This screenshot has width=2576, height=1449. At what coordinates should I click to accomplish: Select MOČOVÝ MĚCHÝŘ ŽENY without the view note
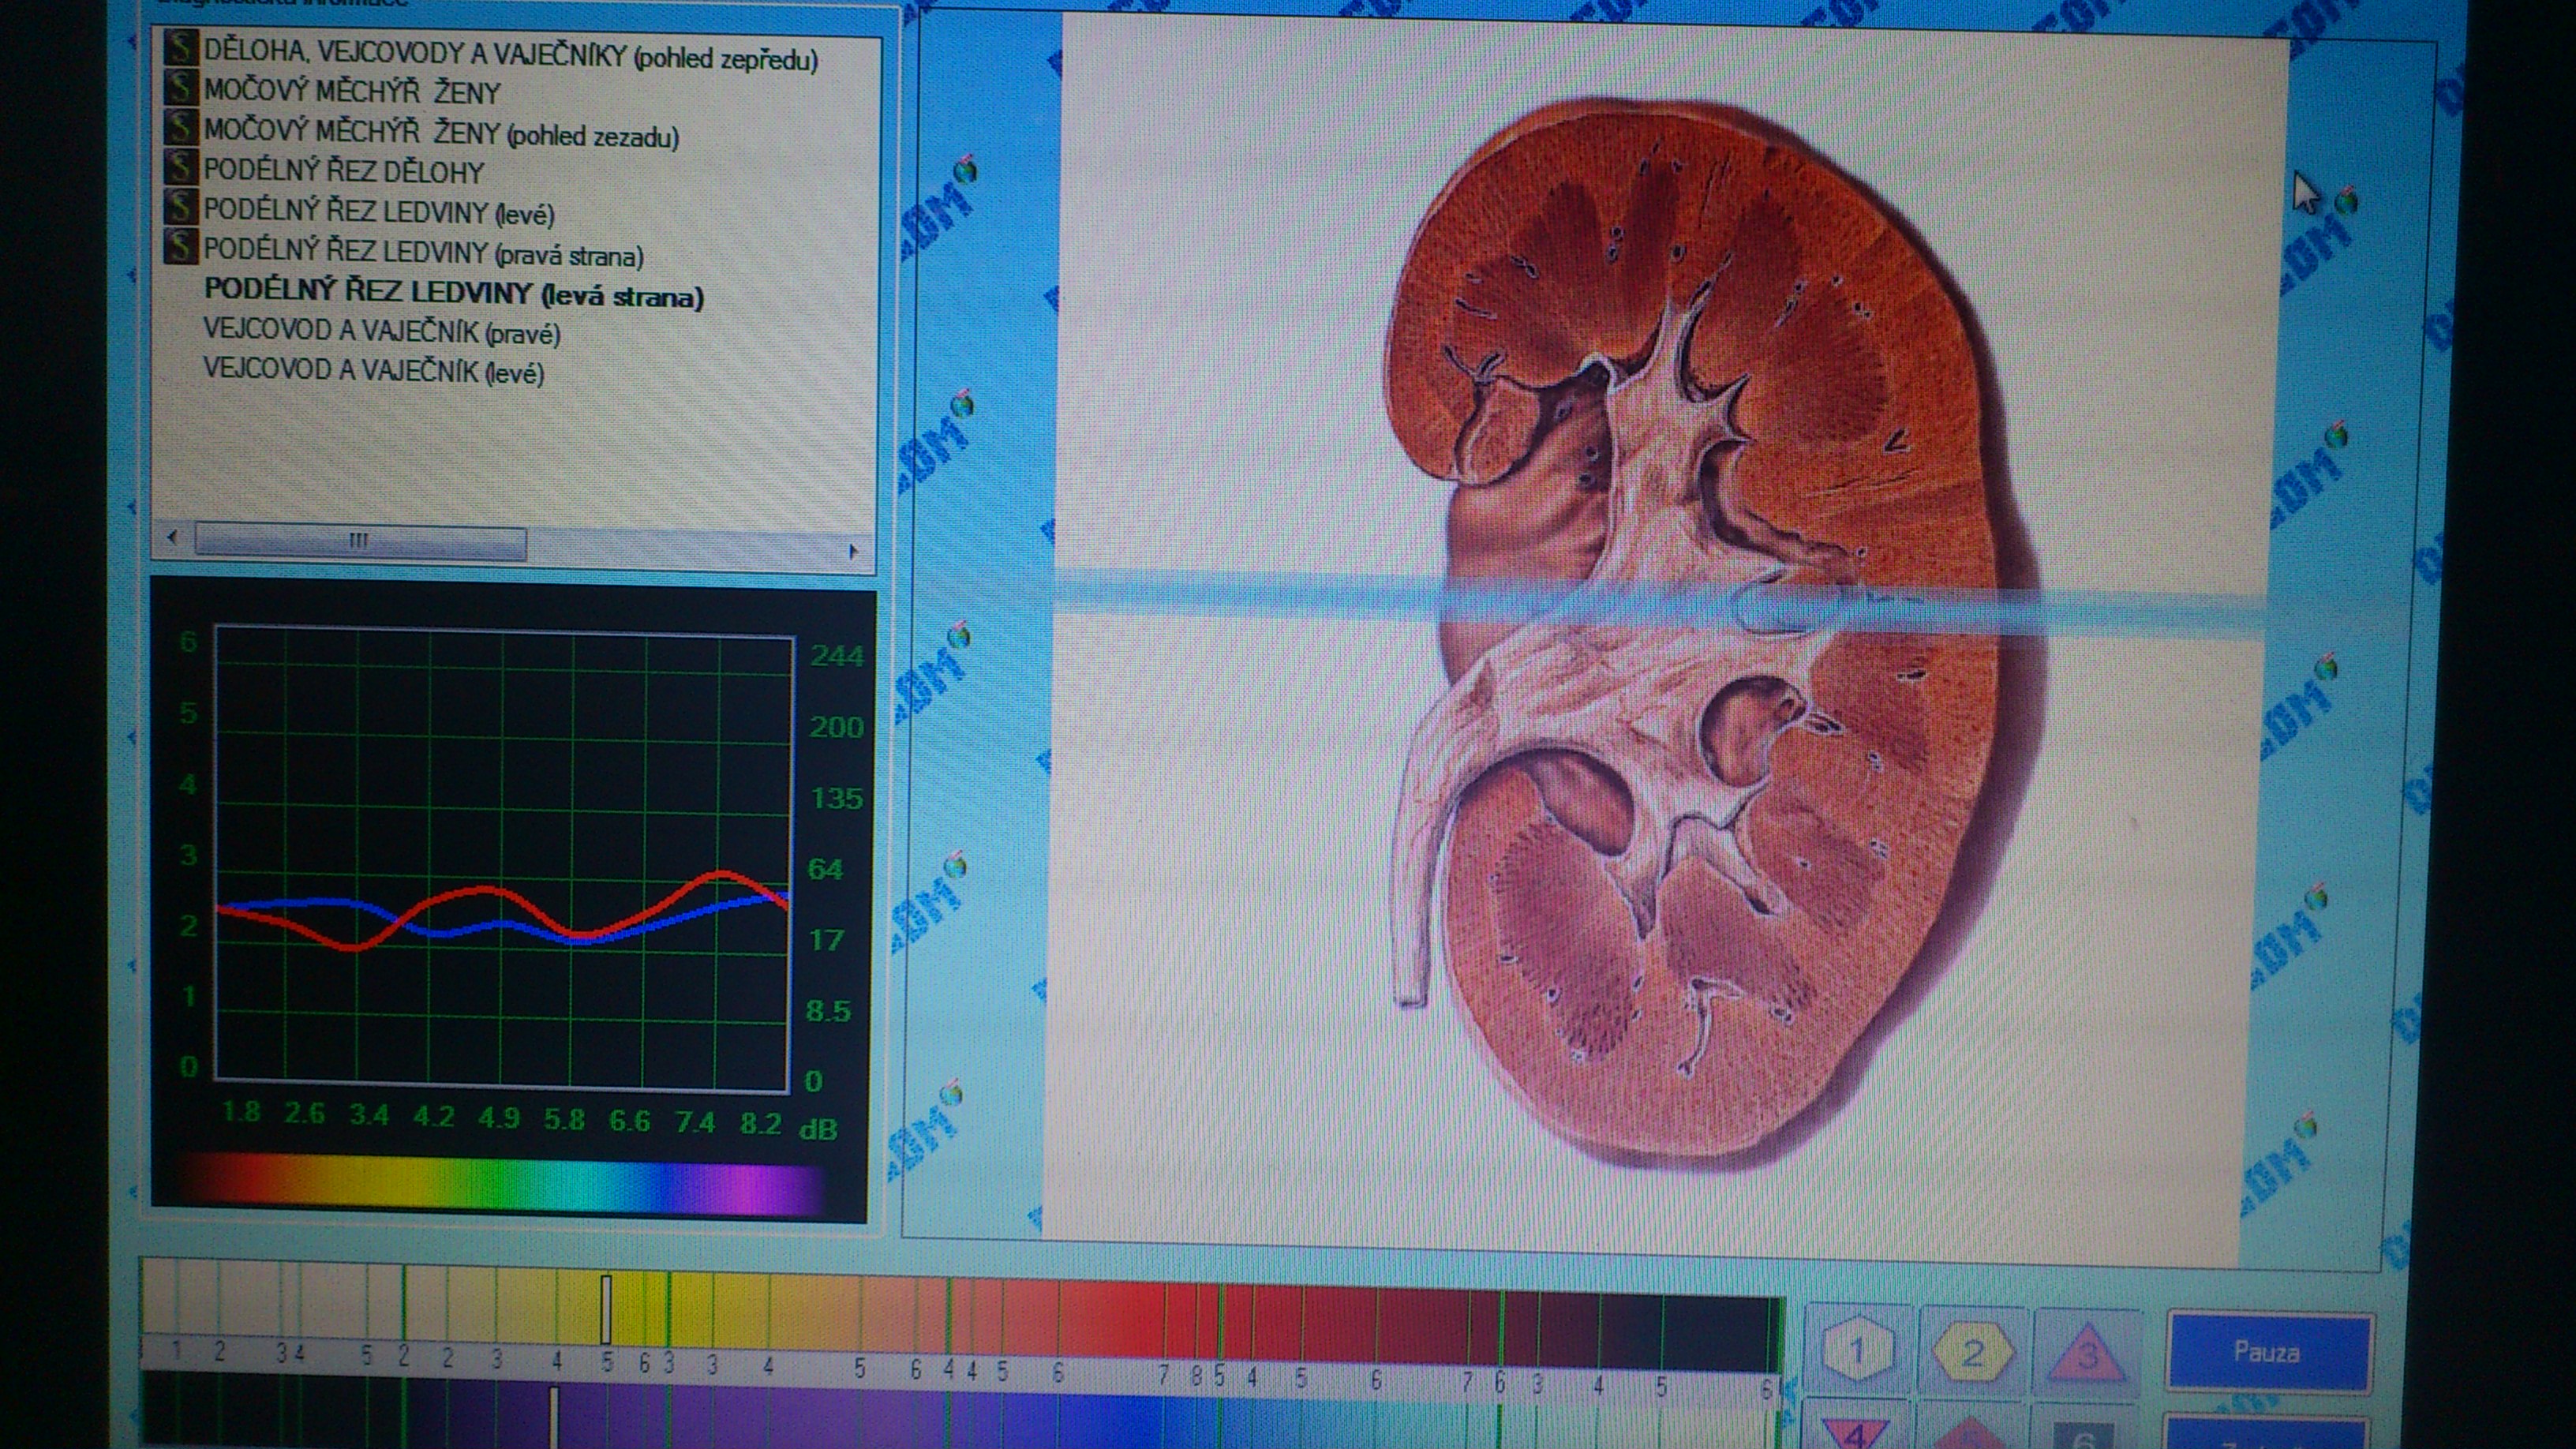[352, 92]
